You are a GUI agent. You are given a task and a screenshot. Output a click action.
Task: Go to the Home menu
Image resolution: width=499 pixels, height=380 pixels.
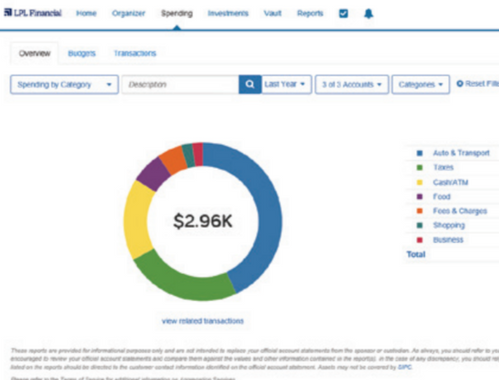point(86,13)
